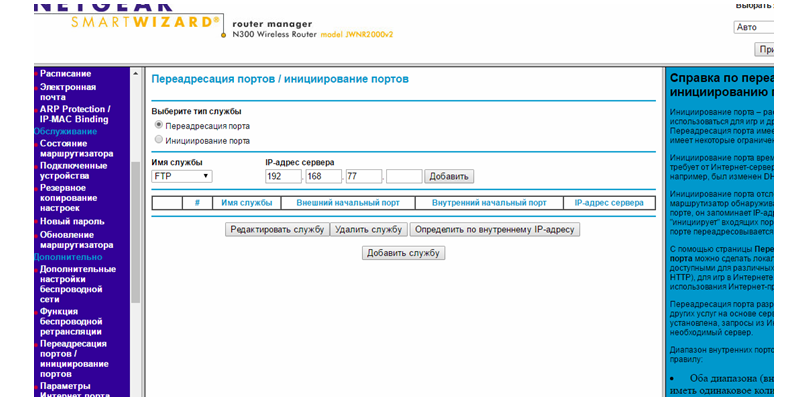This screenshot has width=807, height=403.
Task: Click the first IP octet field showing 192
Action: [x=284, y=177]
